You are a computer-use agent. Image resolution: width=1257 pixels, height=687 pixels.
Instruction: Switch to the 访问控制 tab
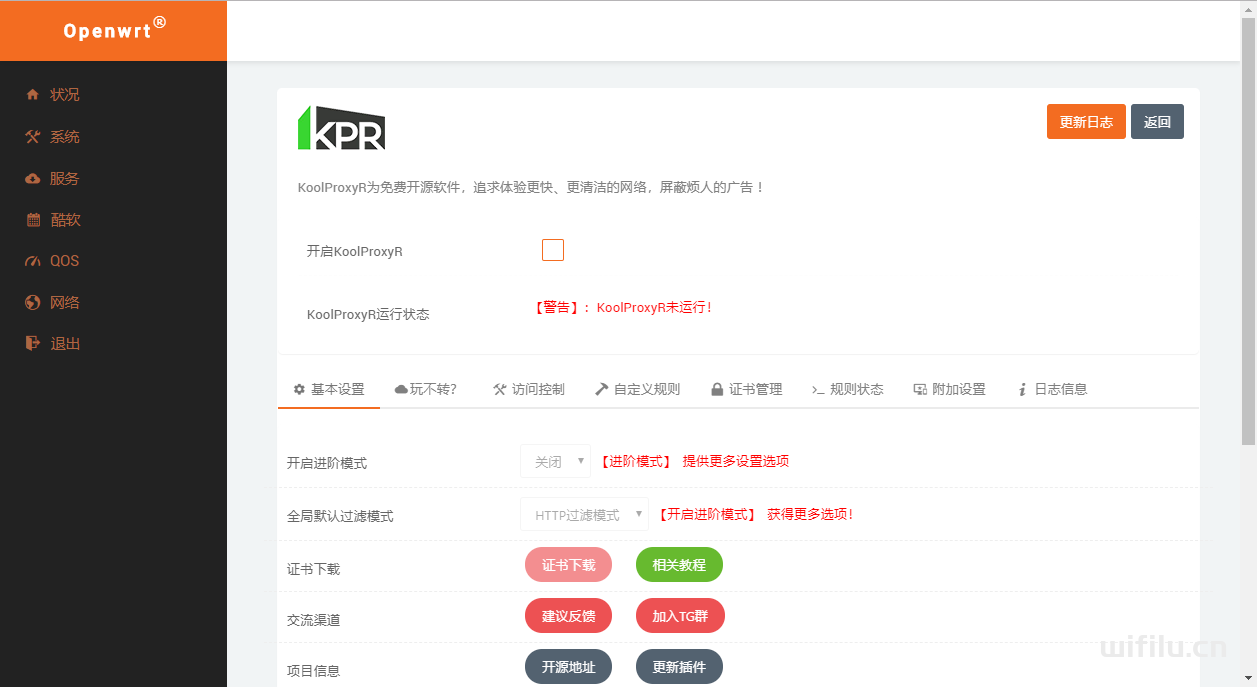tap(529, 390)
